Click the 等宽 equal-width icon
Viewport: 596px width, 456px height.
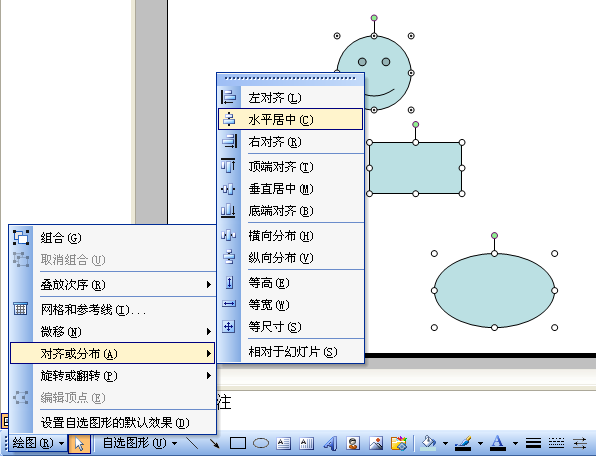tap(228, 304)
